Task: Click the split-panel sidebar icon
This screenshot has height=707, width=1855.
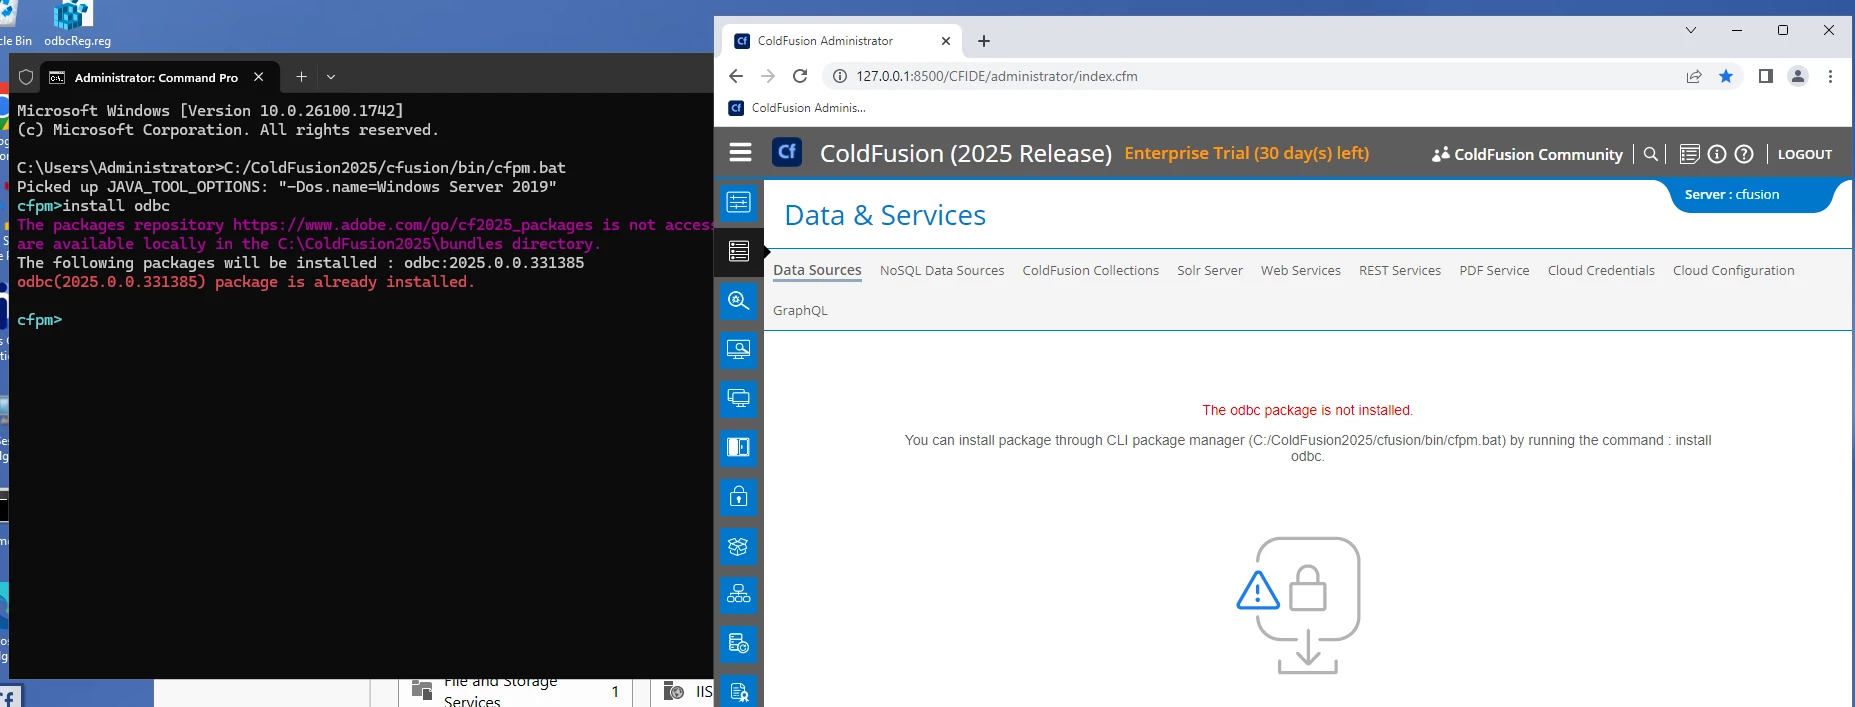Action: click(x=738, y=447)
